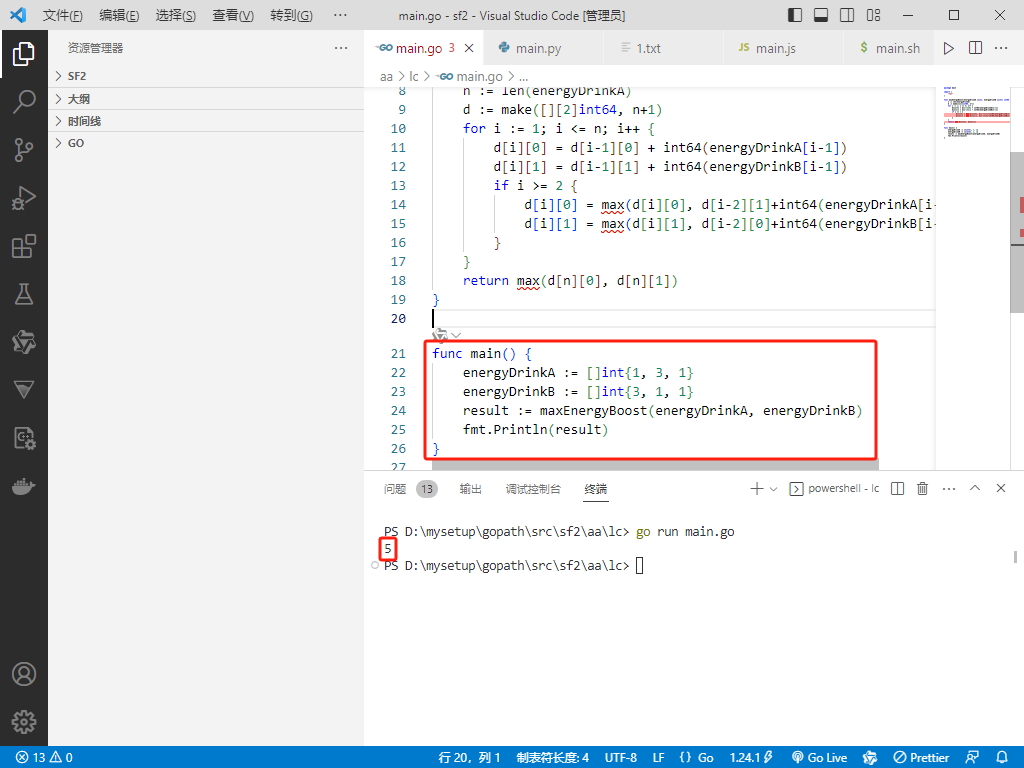The width and height of the screenshot is (1024, 768).
Task: Open the 编辑(E) menu
Action: (x=119, y=15)
